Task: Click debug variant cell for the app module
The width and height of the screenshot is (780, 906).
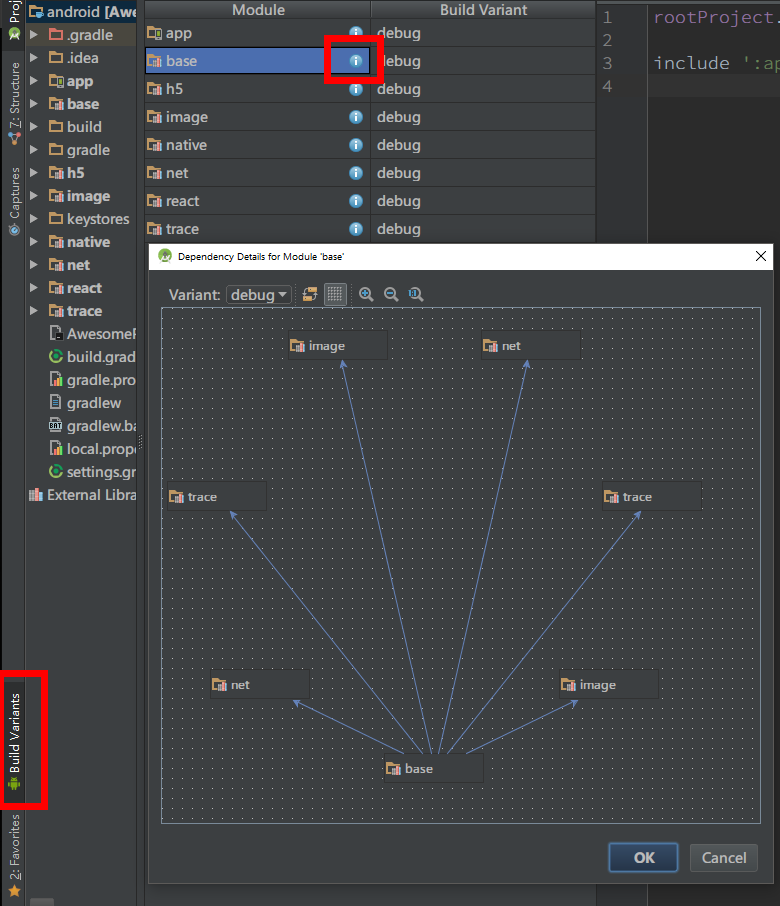Action: tap(483, 33)
